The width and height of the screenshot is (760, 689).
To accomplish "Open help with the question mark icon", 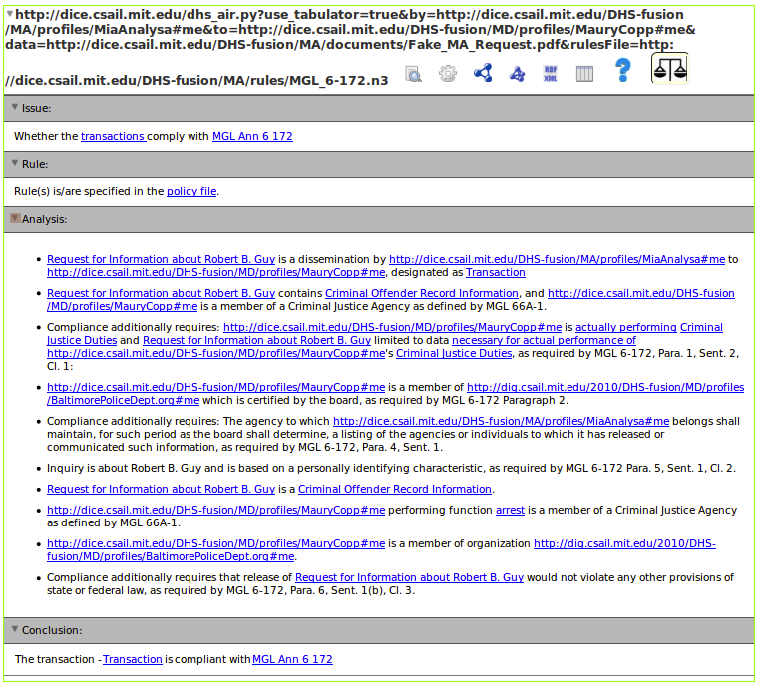I will click(x=623, y=70).
